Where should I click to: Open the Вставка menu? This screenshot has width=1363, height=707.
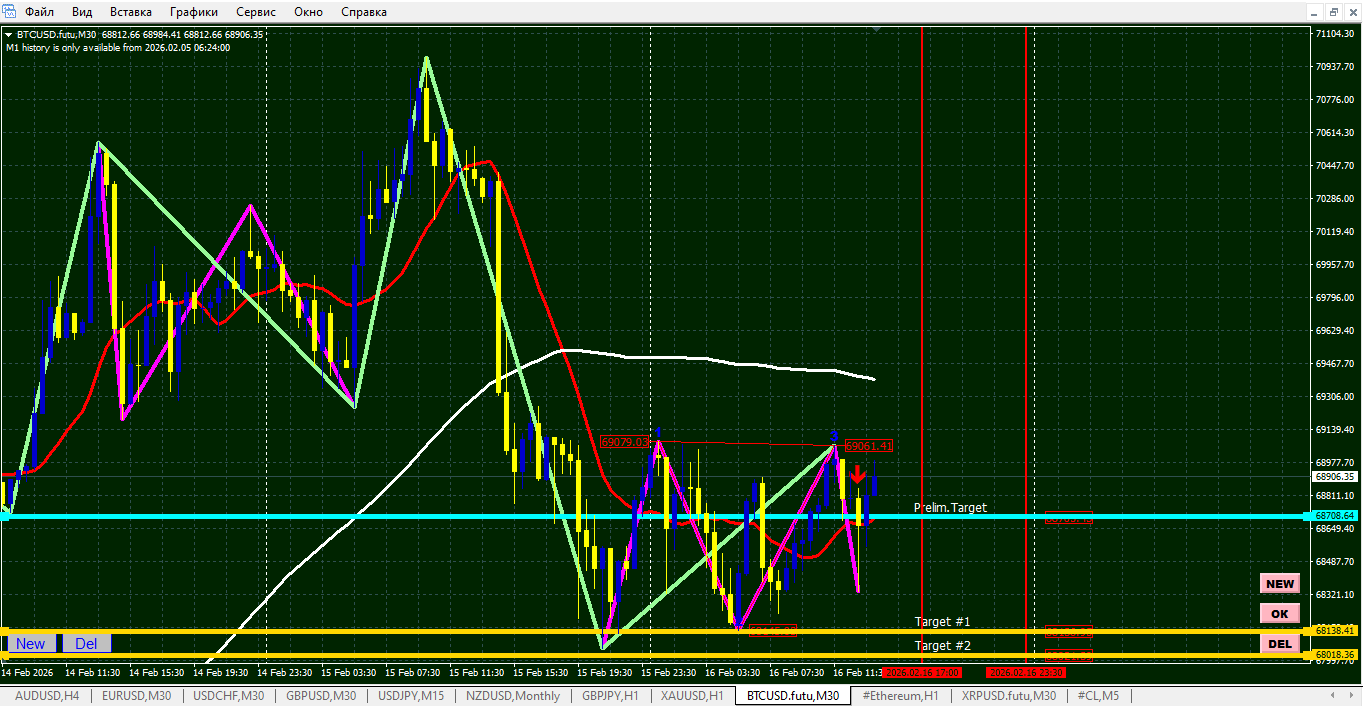[x=131, y=12]
